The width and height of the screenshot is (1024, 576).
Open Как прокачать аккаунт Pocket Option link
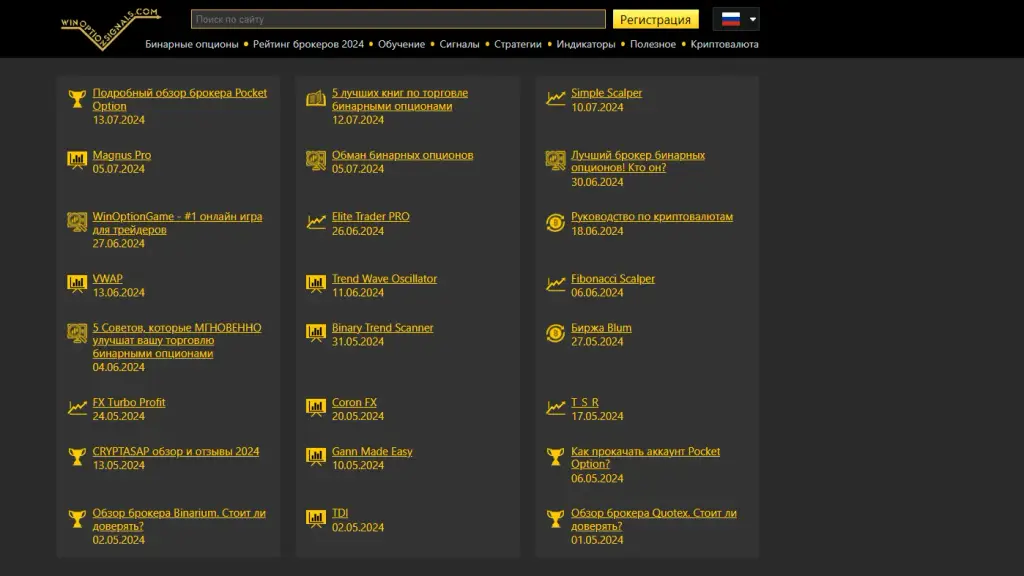point(645,458)
